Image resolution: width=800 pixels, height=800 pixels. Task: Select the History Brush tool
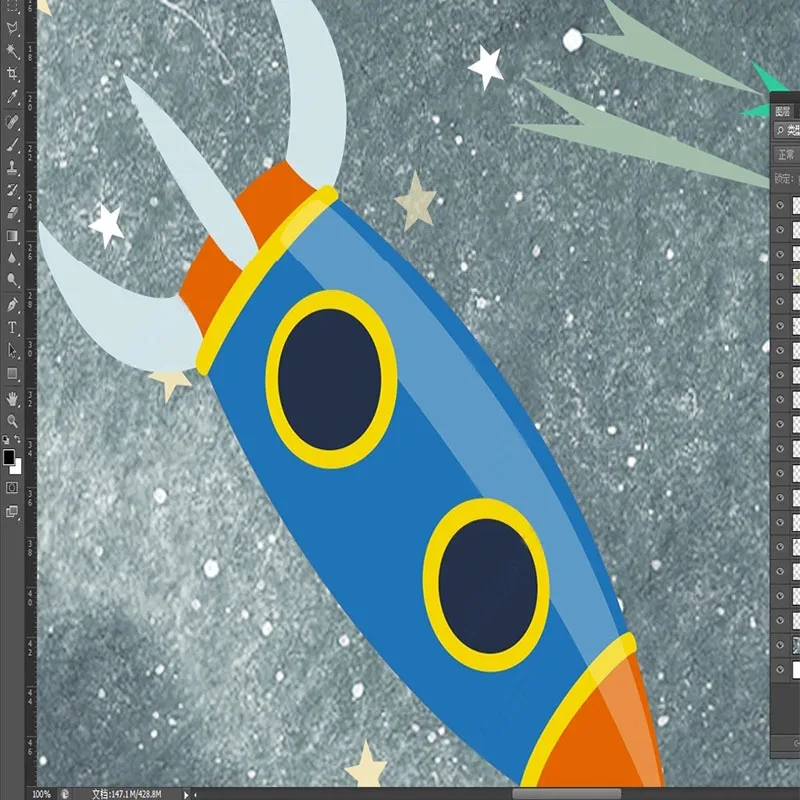[12, 190]
